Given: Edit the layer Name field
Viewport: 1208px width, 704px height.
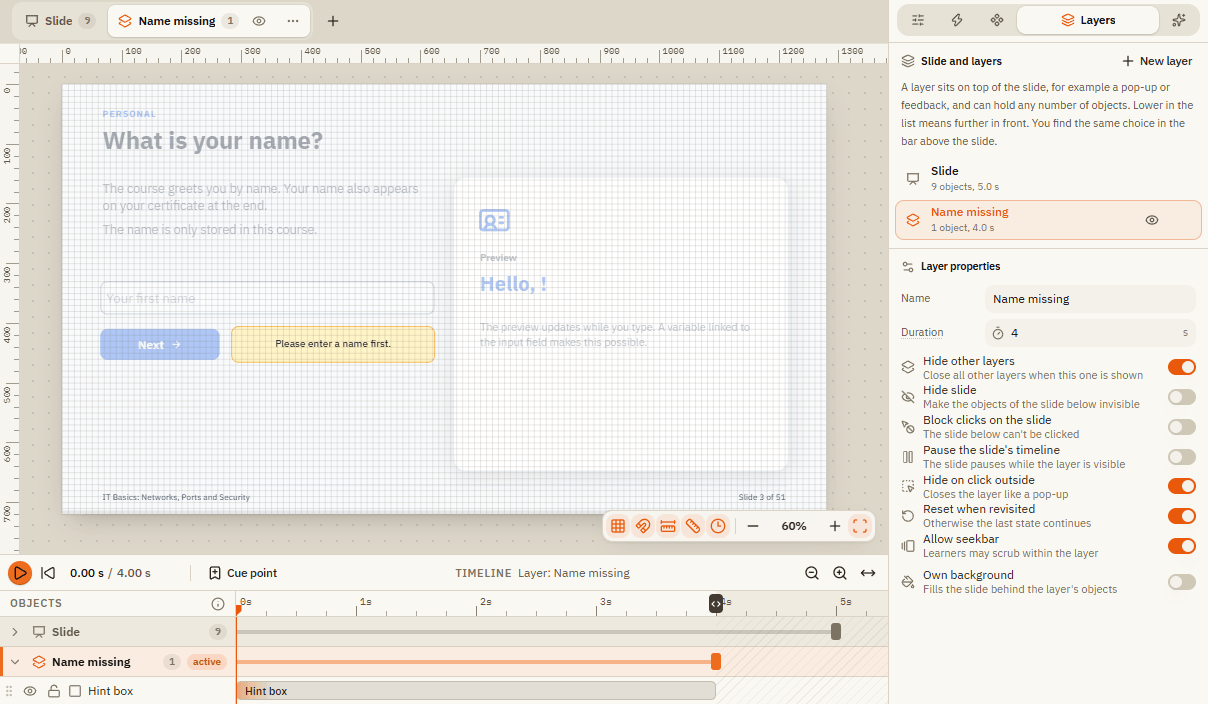Looking at the screenshot, I should (x=1090, y=299).
